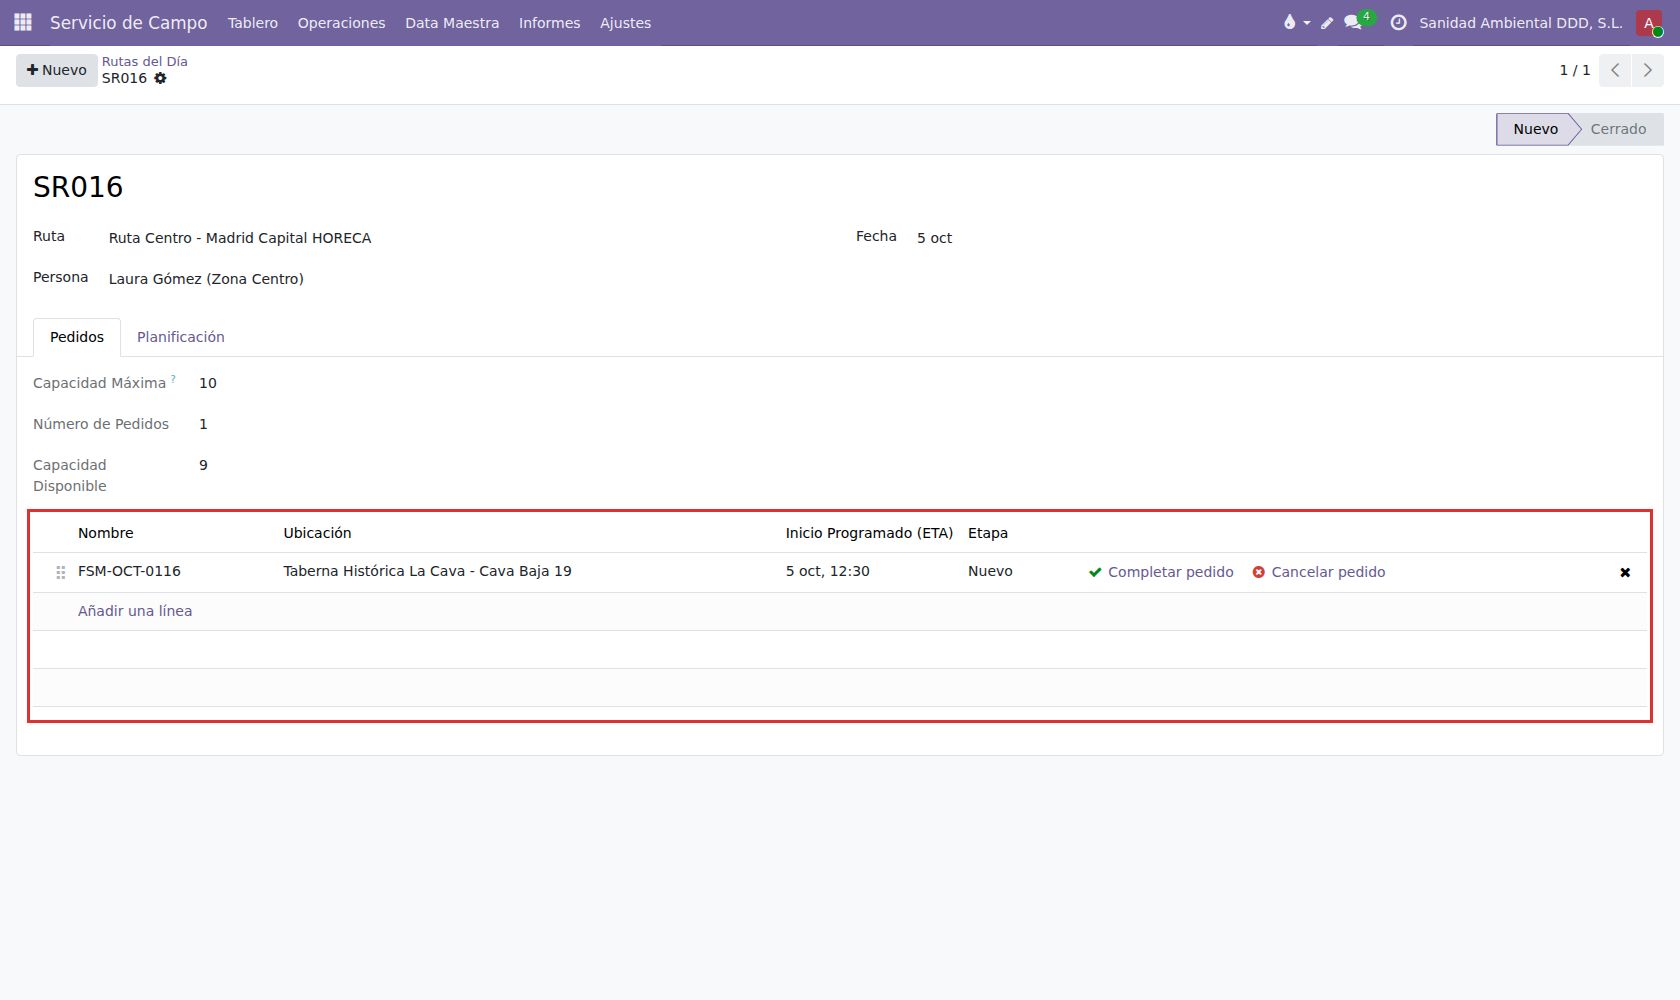This screenshot has height=1000, width=1680.
Task: Open the Data Maestra menu
Action: [452, 22]
